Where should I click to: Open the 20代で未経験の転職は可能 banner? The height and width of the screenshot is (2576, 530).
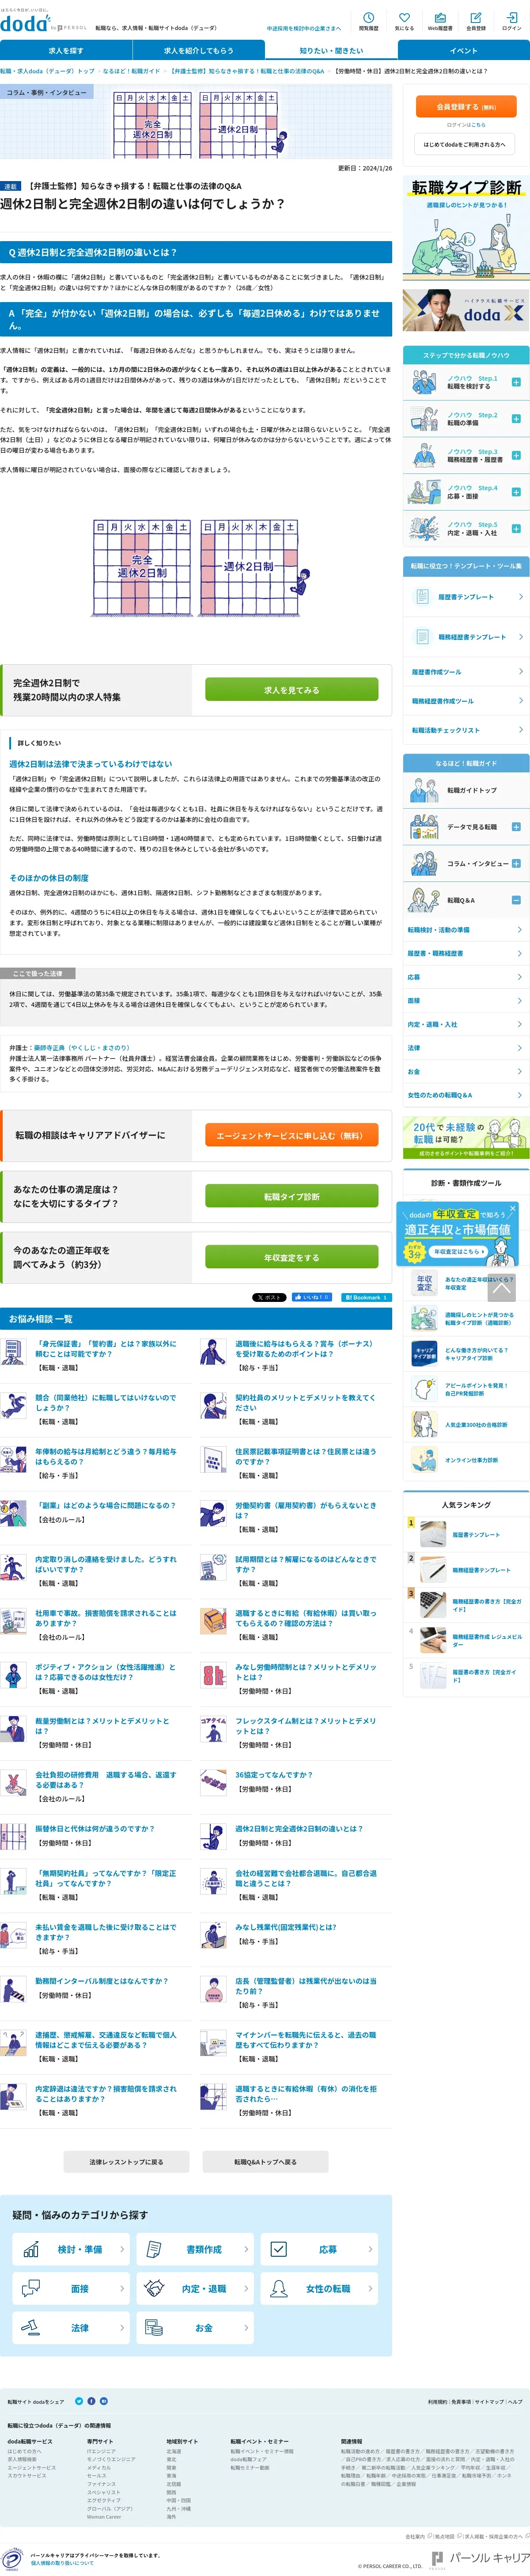466,1137
